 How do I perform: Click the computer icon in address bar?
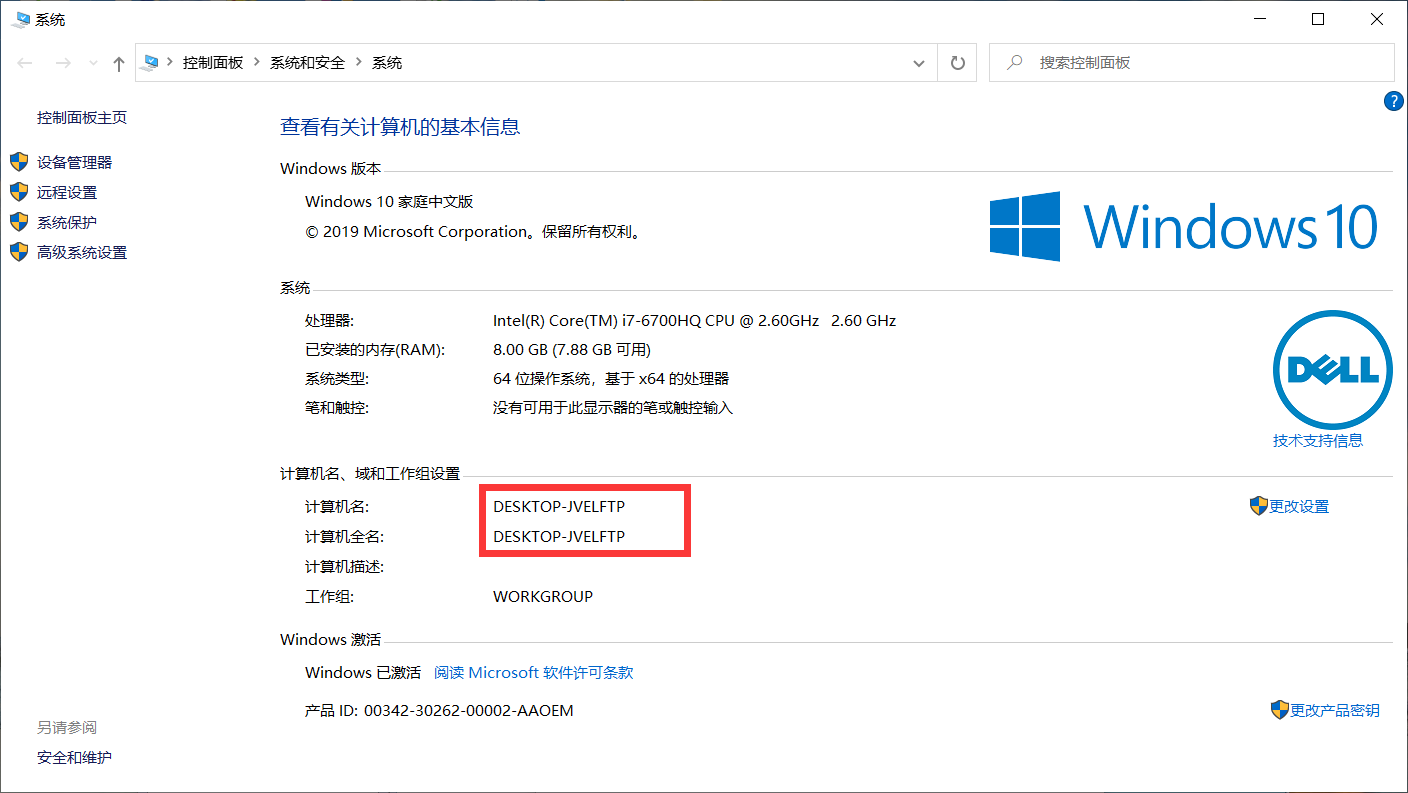point(151,62)
